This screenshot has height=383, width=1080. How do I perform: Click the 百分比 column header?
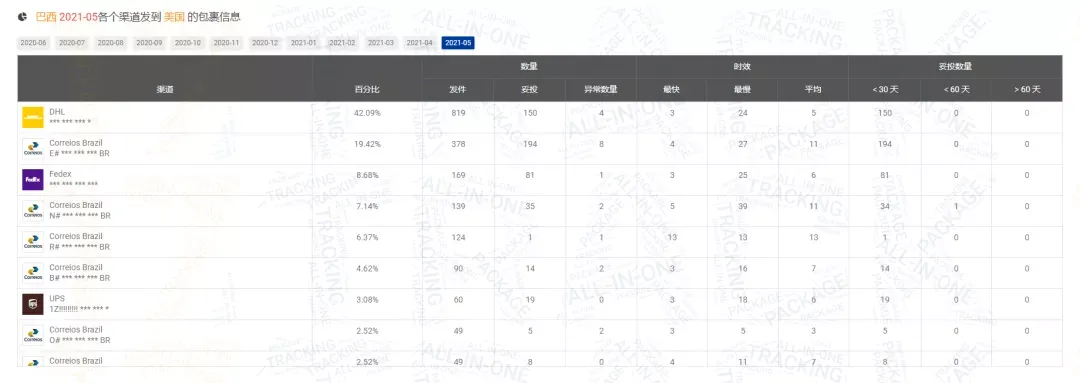367,90
